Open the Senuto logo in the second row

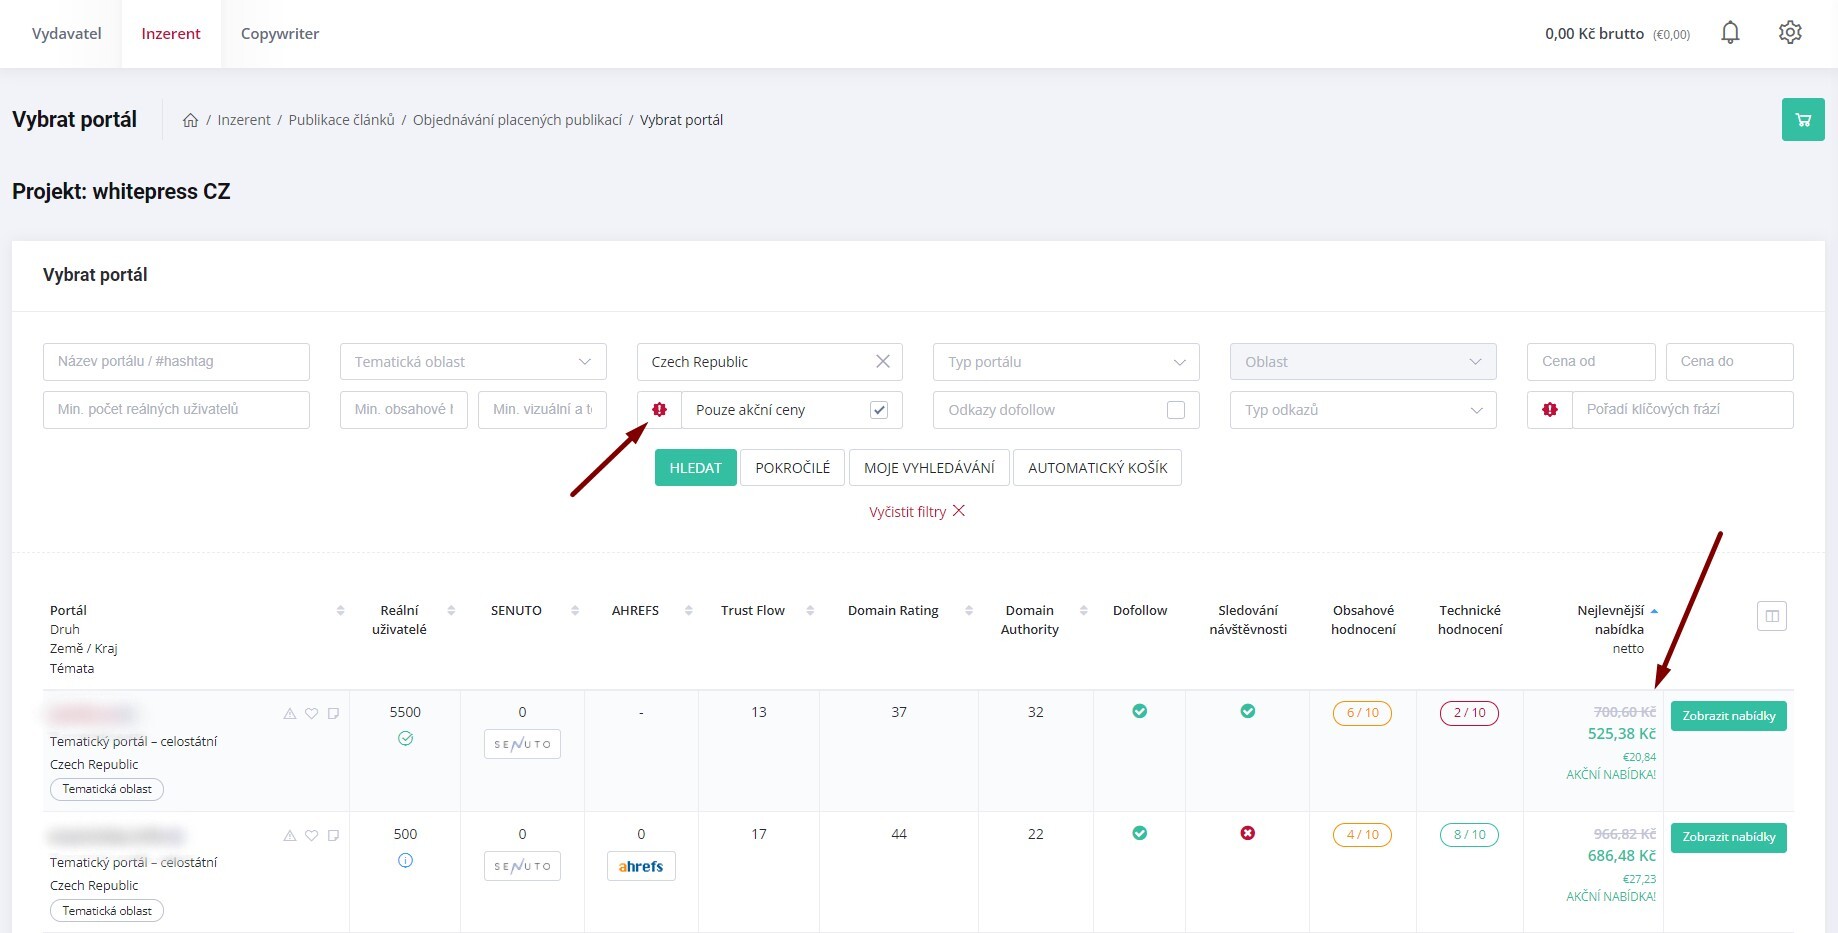[x=522, y=866]
